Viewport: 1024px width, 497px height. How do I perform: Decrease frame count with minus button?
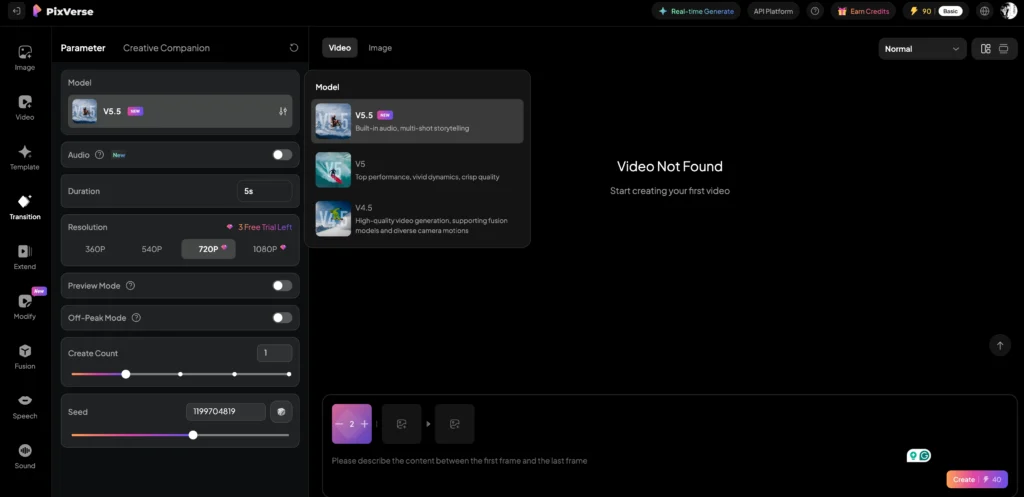[339, 424]
